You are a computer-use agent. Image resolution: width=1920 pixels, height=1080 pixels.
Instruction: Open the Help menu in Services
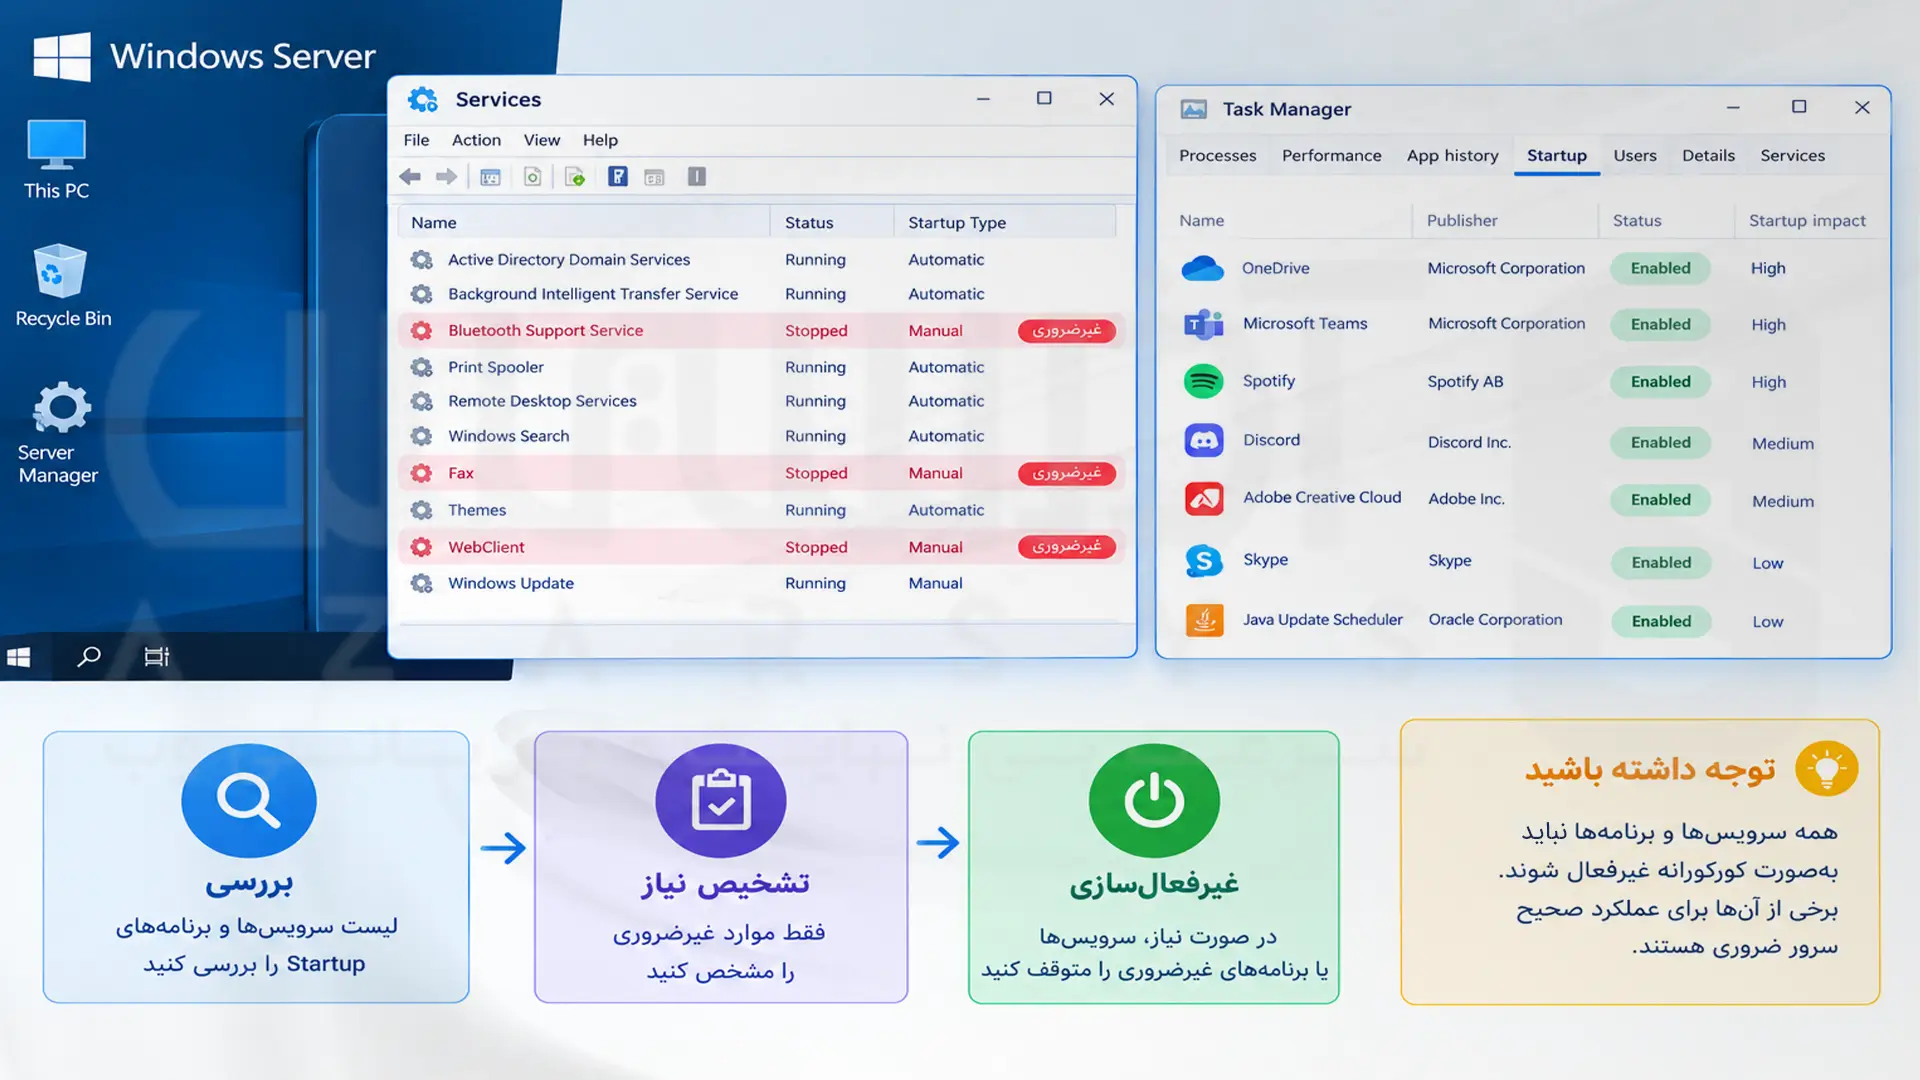(600, 140)
